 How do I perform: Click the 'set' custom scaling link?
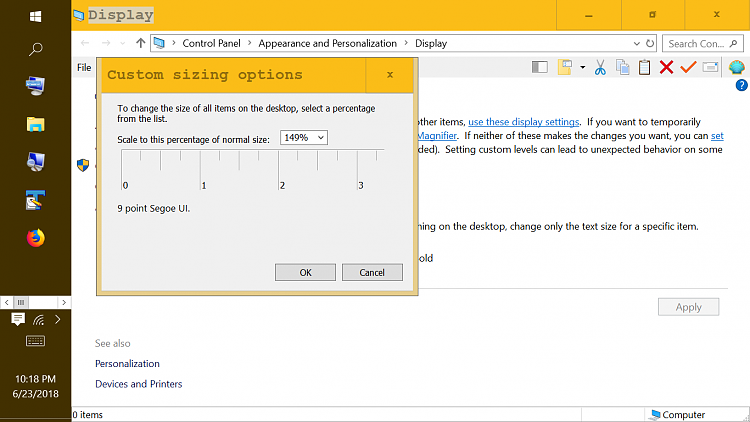[717, 136]
